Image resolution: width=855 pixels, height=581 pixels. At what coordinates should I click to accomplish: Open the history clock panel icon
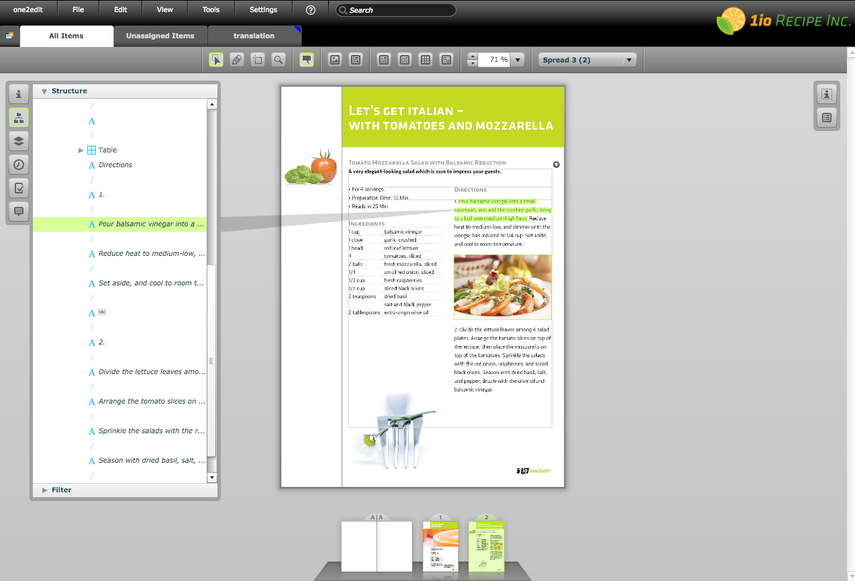click(19, 165)
